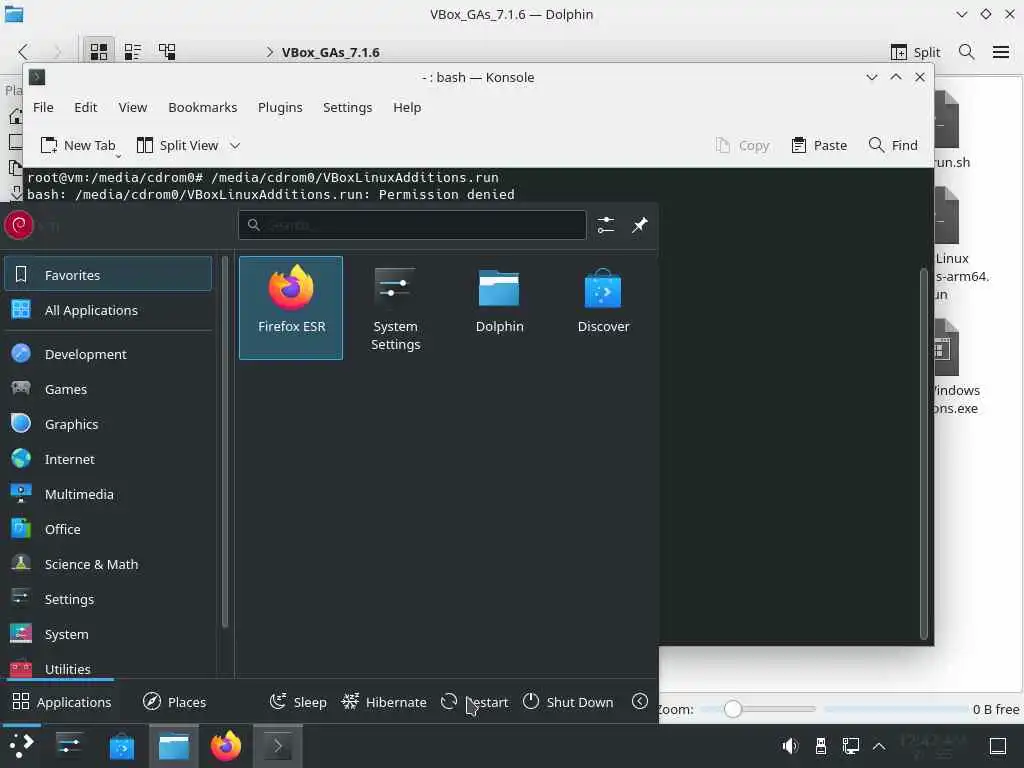Screen dimensions: 1024x768
Task: Open the network tray icon
Action: [850, 745]
